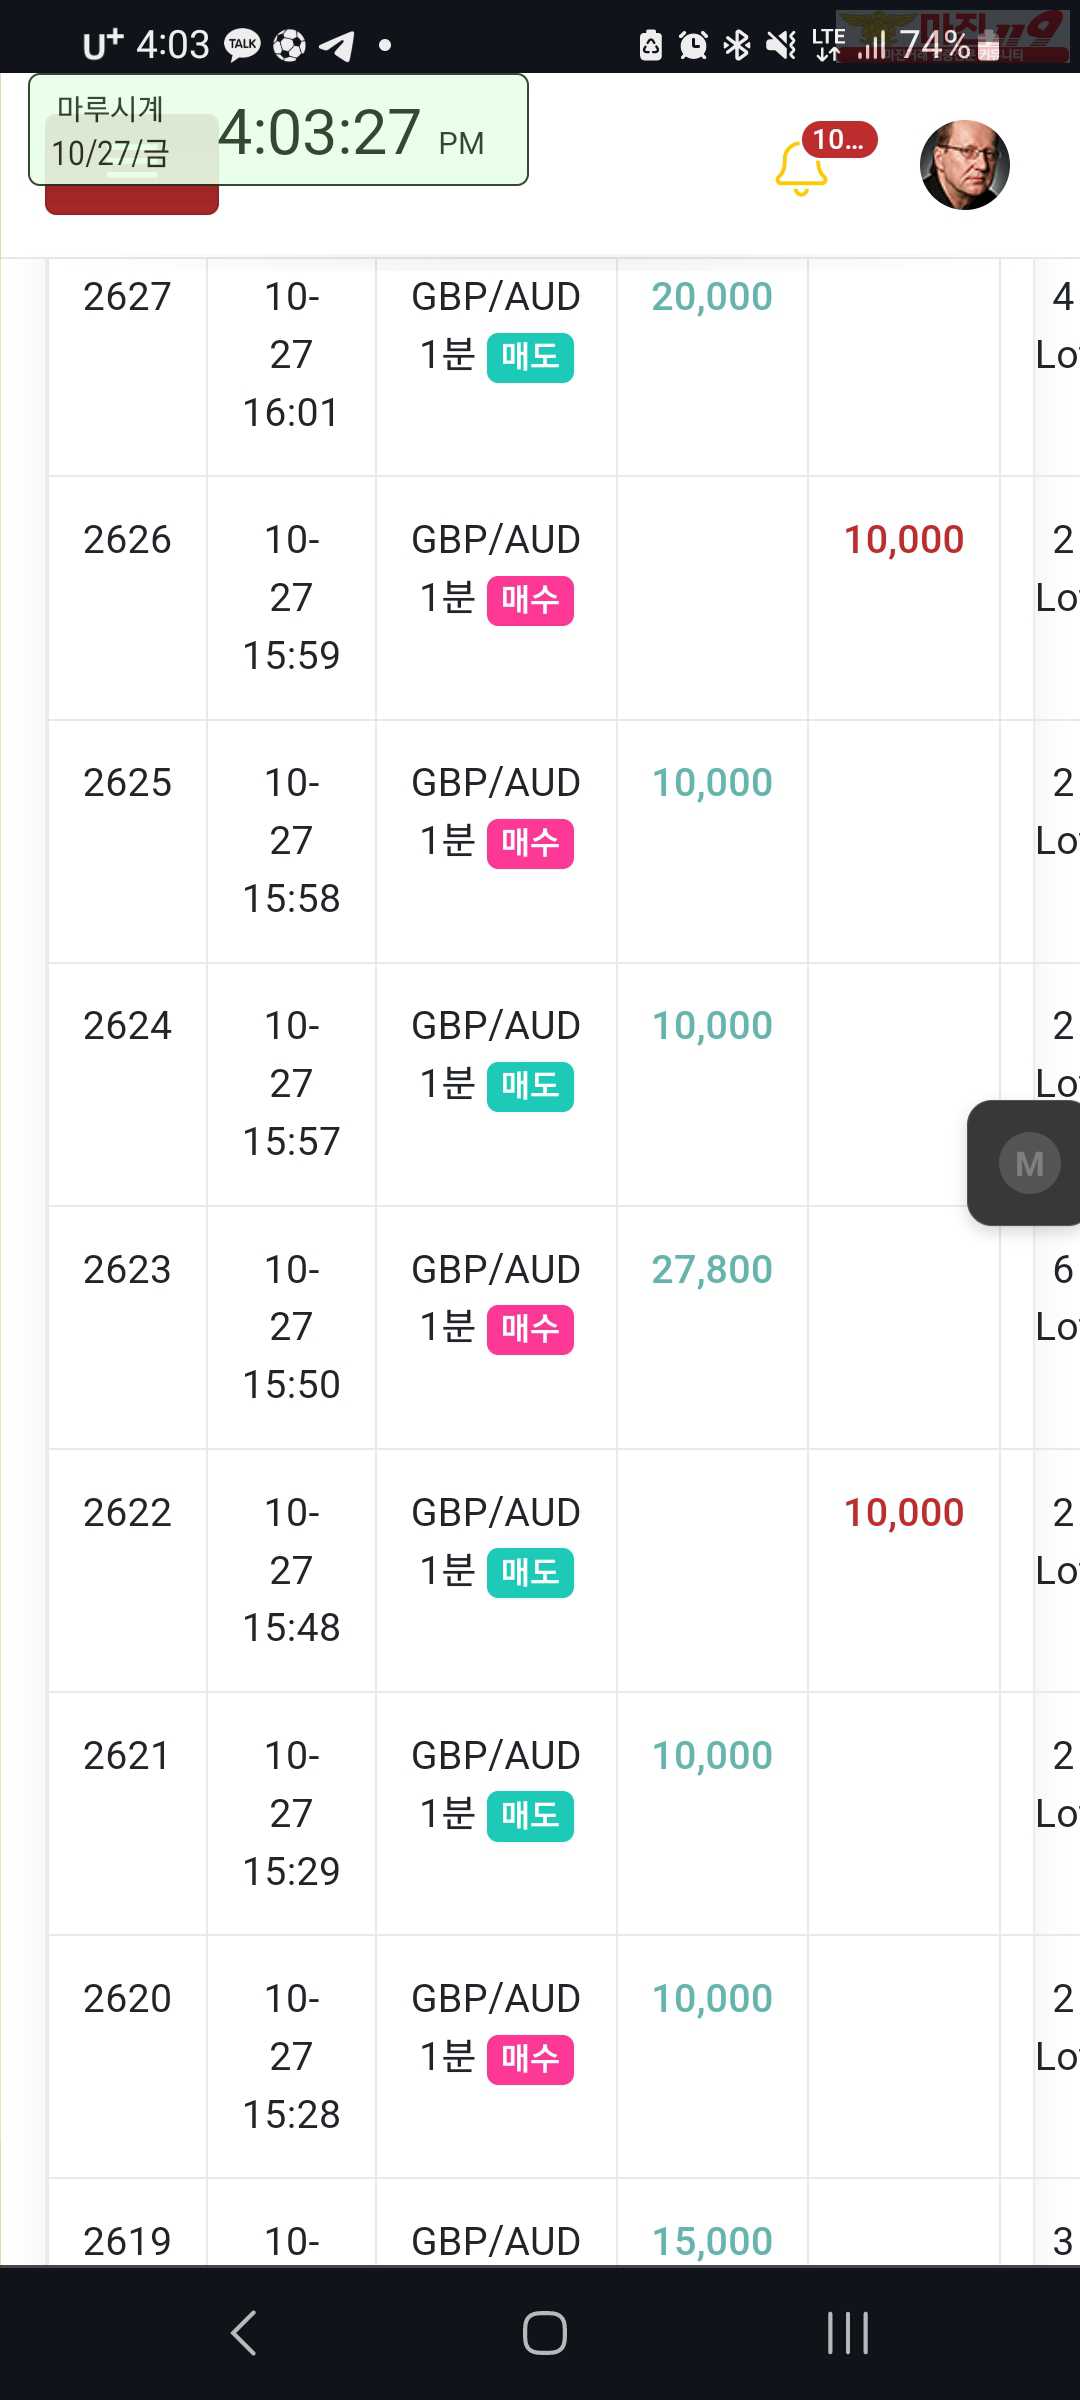Open the user profile avatar photo
The width and height of the screenshot is (1080, 2400).
pos(964,165)
